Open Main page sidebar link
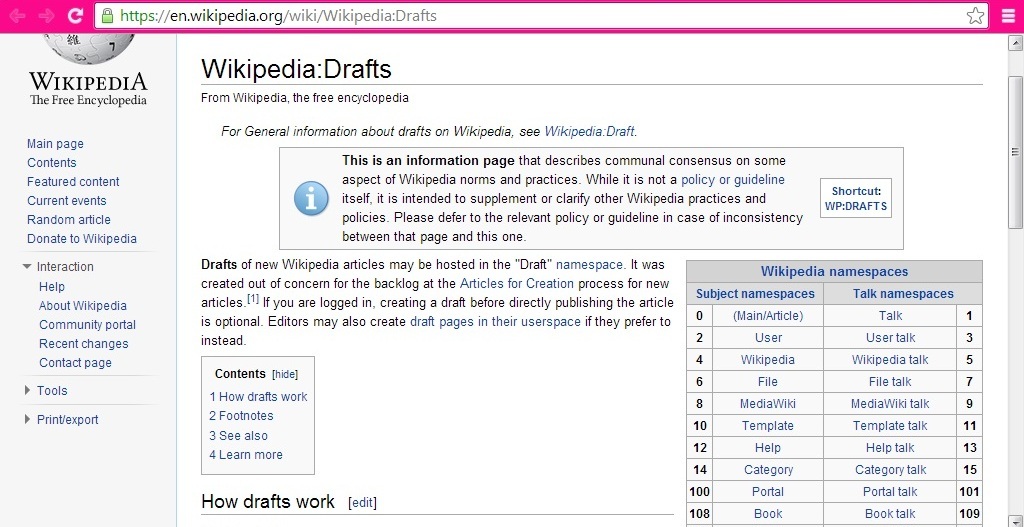1024x527 pixels. tap(56, 144)
